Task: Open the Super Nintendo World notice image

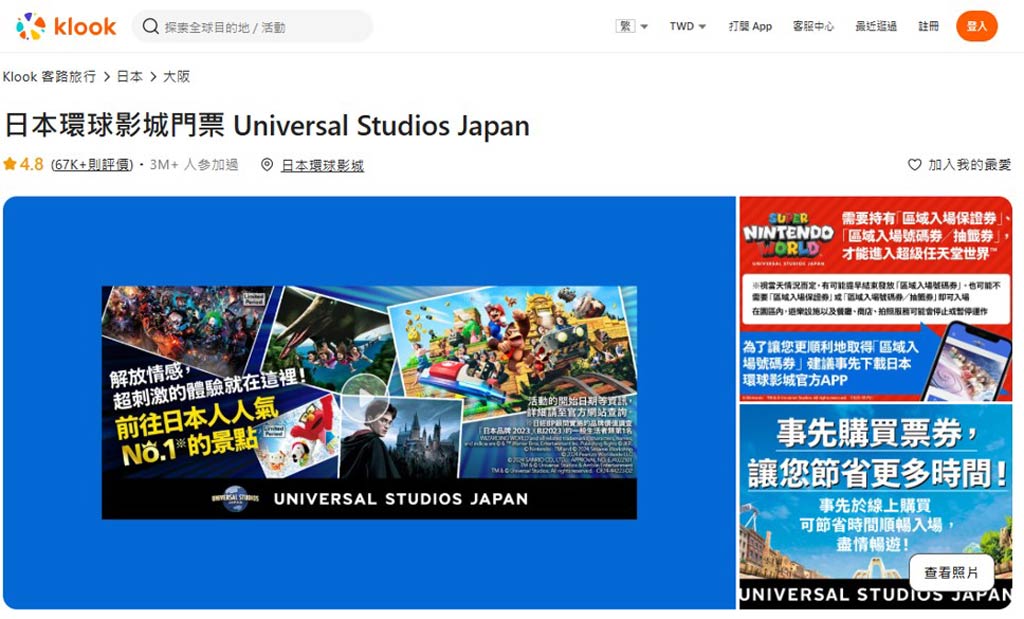Action: point(875,298)
